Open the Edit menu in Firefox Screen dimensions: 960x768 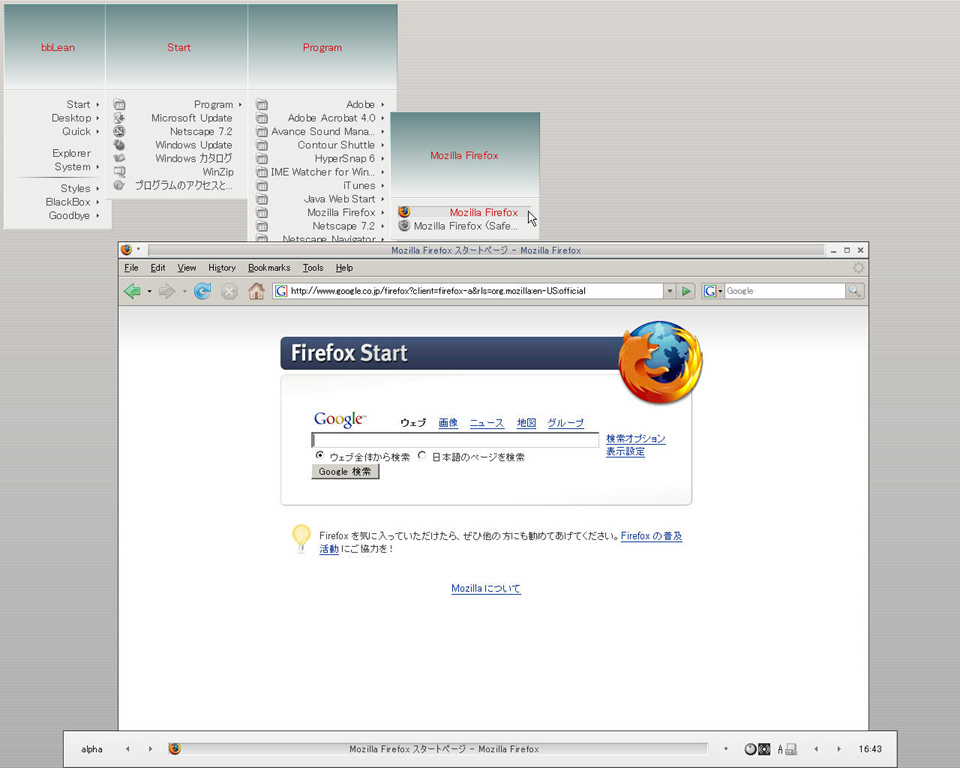point(158,268)
